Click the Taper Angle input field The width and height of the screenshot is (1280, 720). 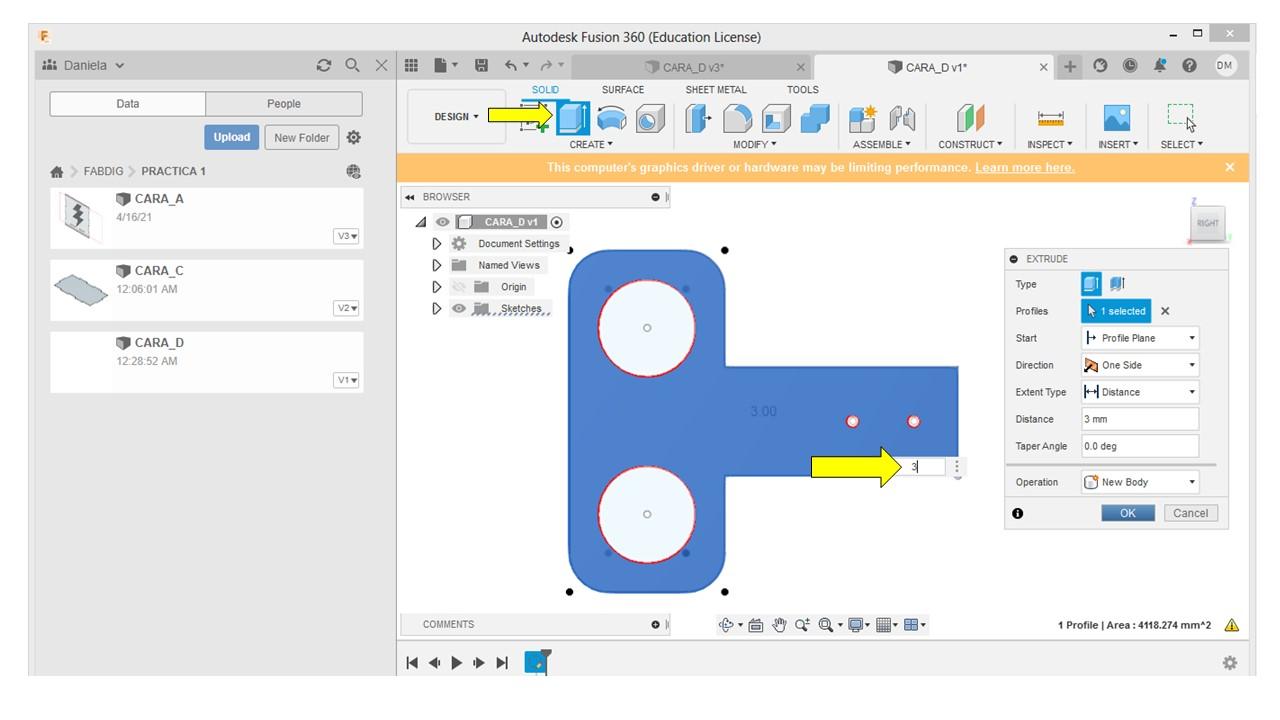(x=1140, y=446)
